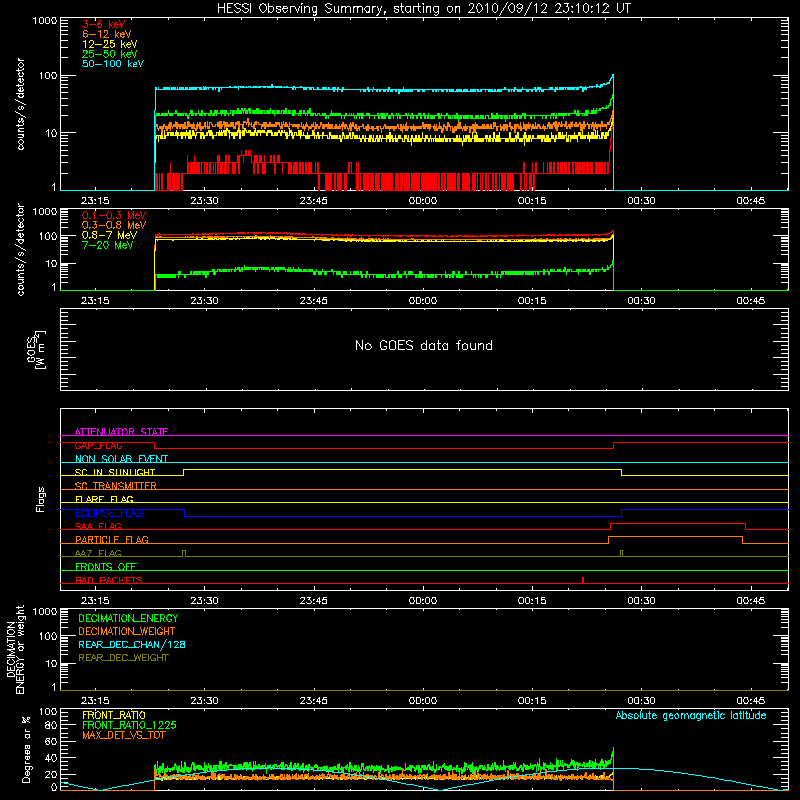Select the SC_IN_SUNLIGHT flag label
The height and width of the screenshot is (800, 800).
click(x=115, y=472)
